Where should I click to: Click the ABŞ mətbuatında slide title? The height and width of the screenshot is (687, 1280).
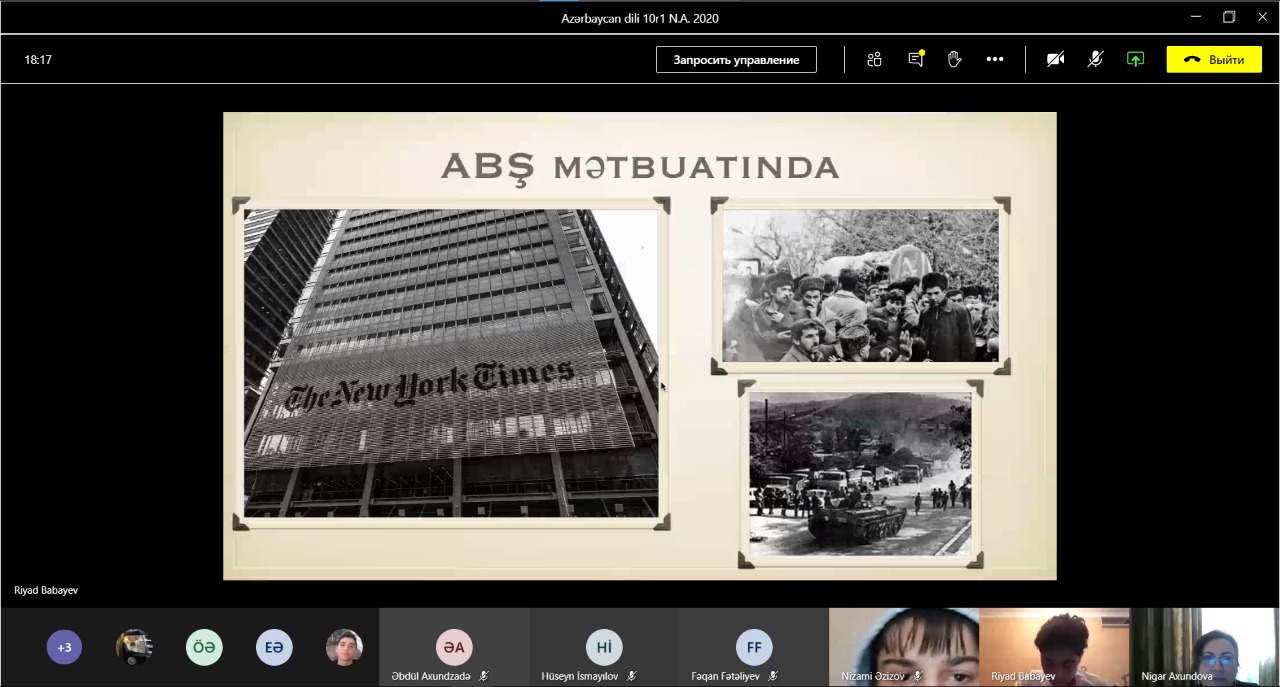(640, 166)
